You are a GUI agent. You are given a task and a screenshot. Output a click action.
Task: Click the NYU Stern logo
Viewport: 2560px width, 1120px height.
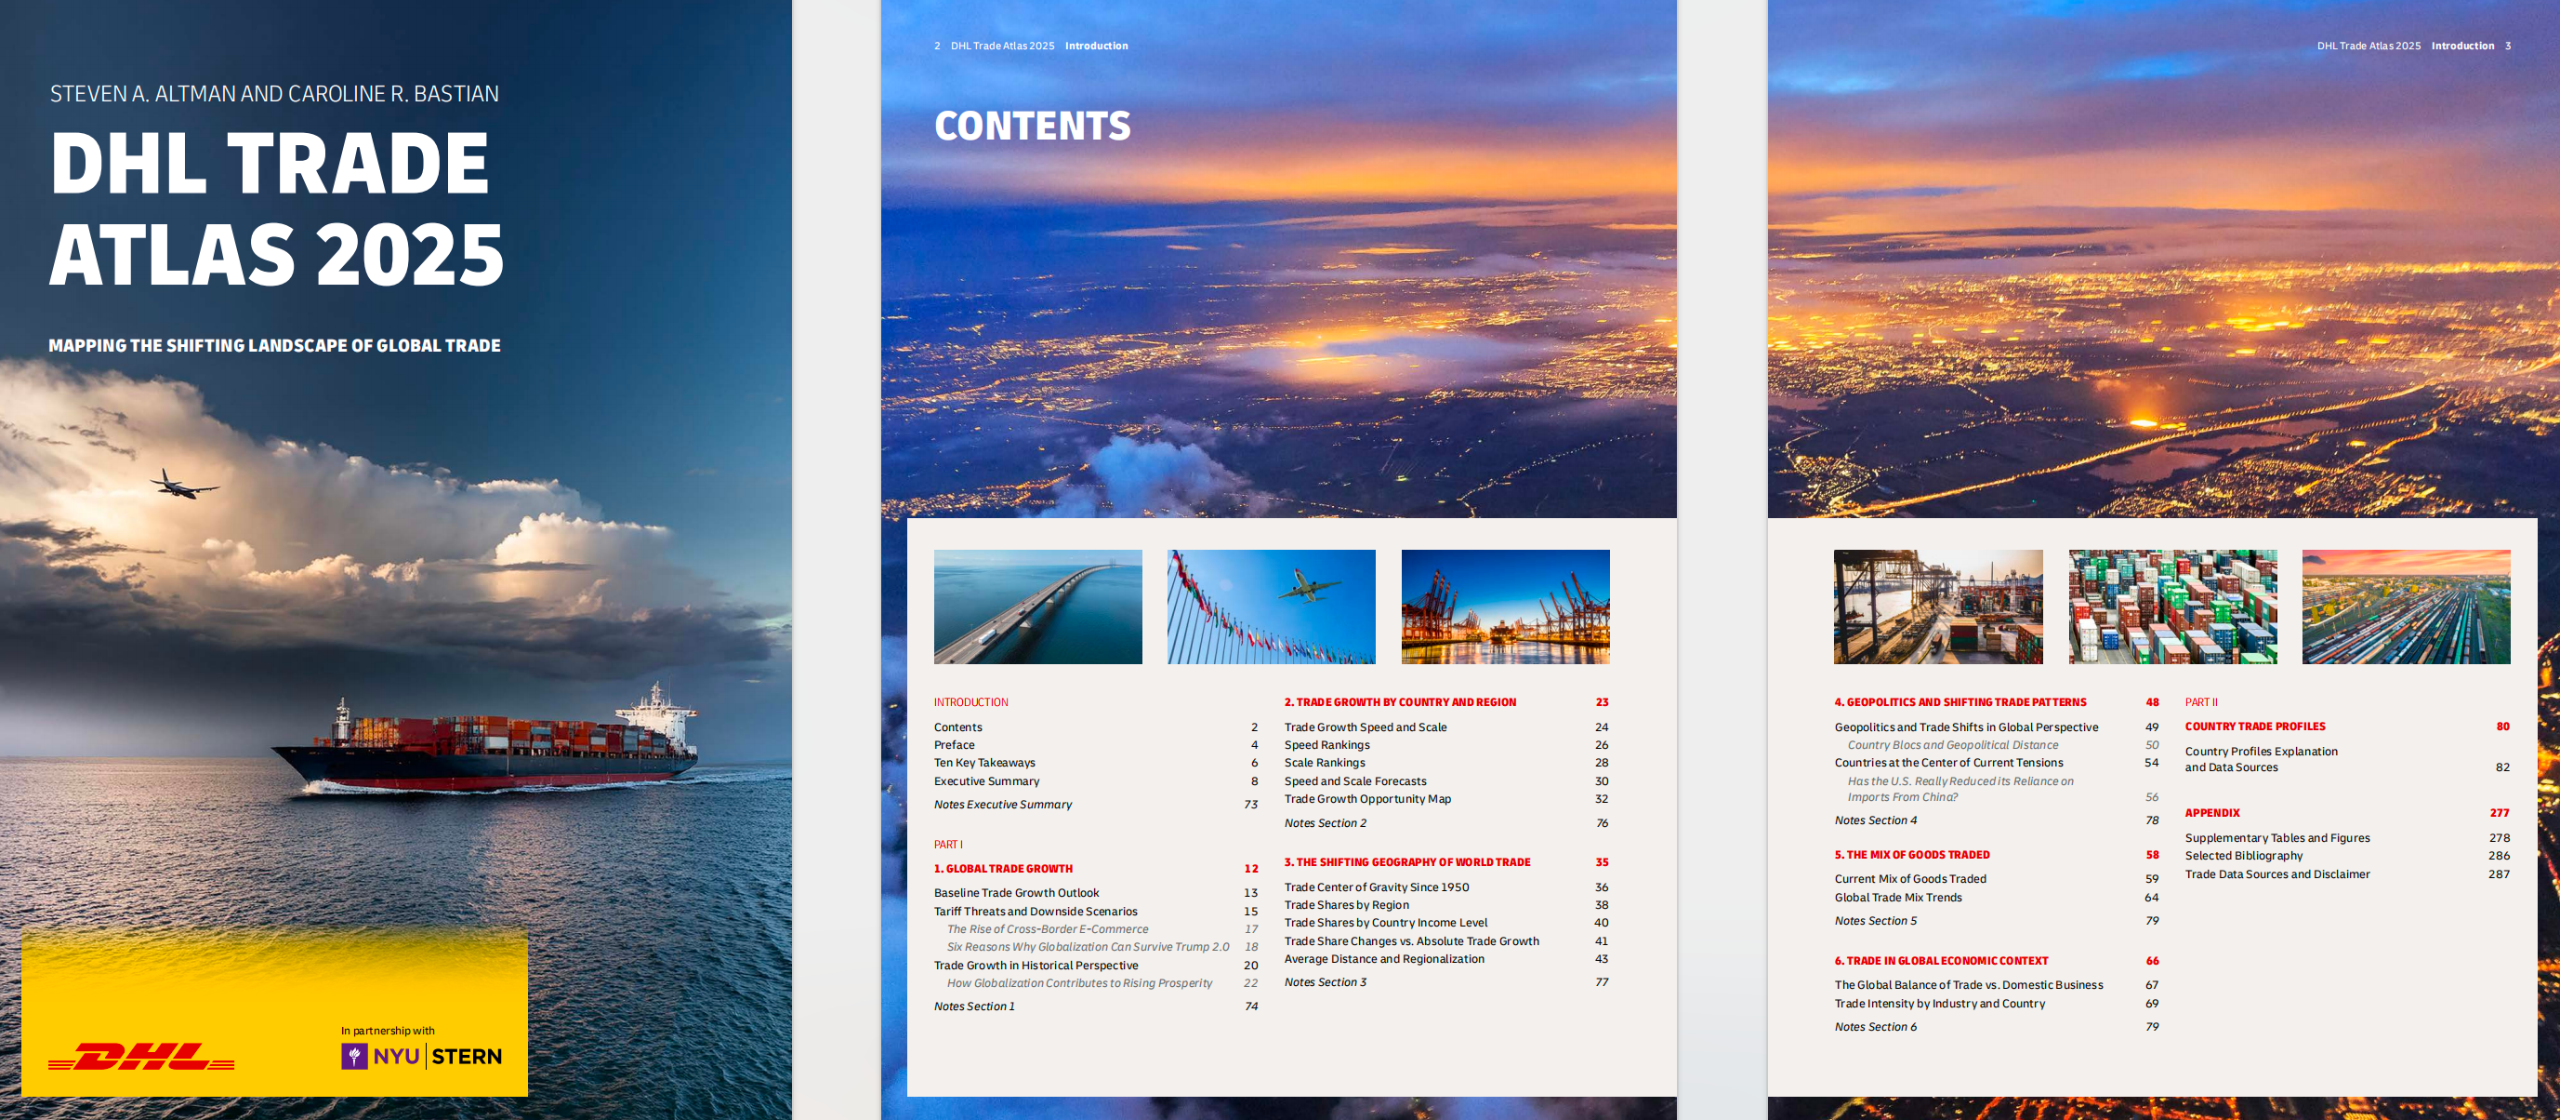click(421, 1056)
